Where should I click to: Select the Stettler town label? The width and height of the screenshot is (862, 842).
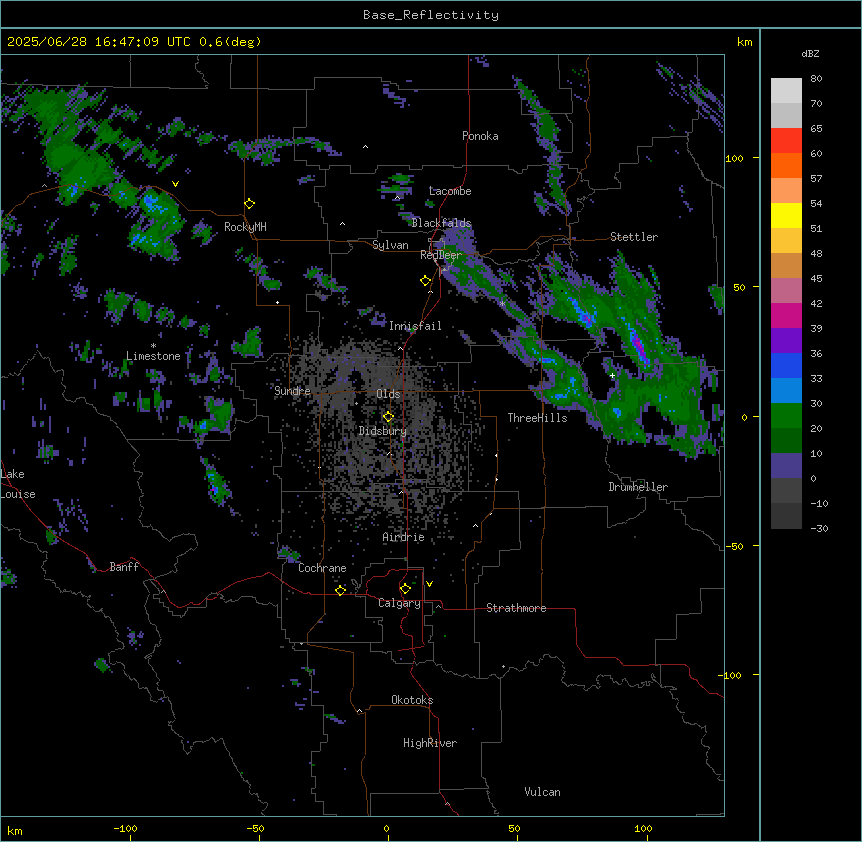pyautogui.click(x=634, y=237)
